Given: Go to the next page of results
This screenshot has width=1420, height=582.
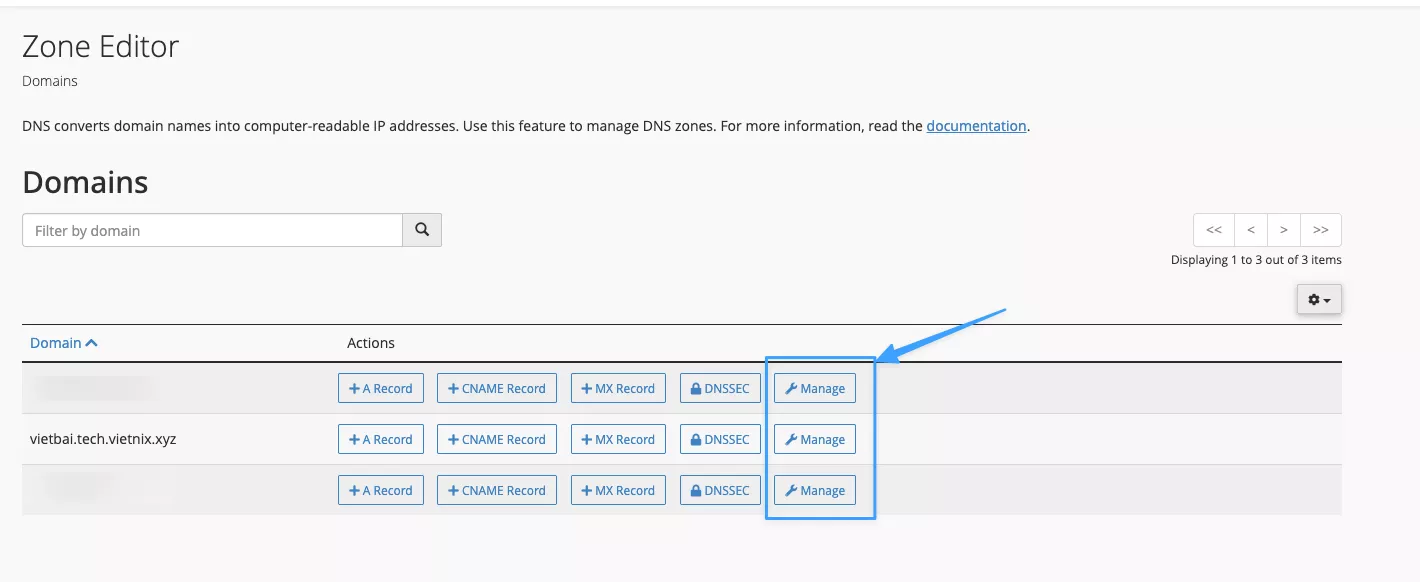Looking at the screenshot, I should point(1284,230).
